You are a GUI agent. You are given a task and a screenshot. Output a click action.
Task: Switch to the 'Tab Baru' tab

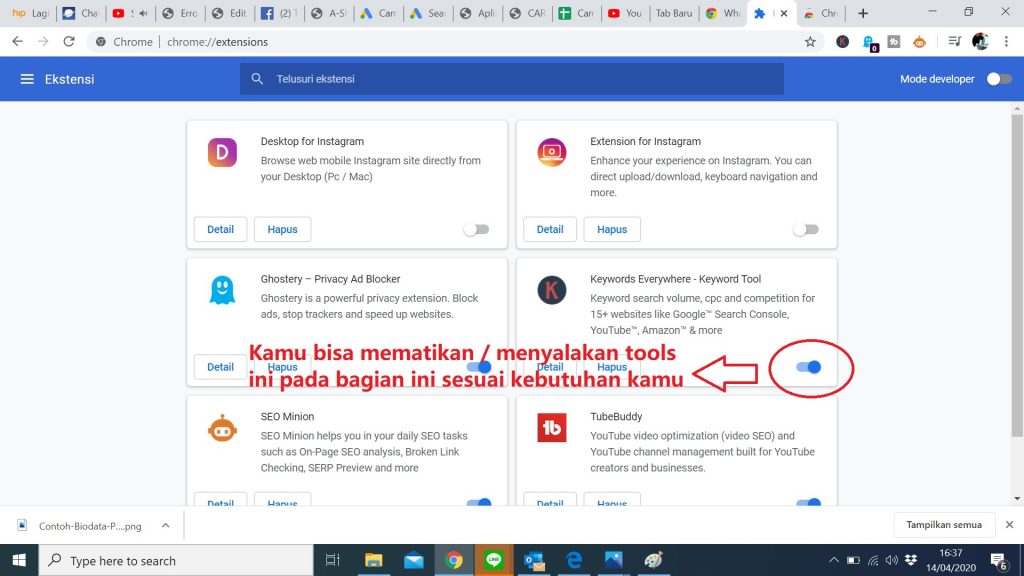674,13
